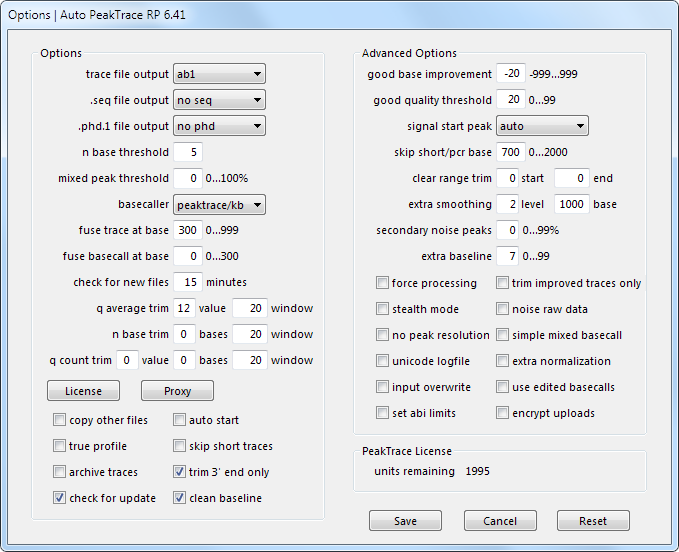The image size is (679, 552).
Task: Click the n base trim bases field
Action: [x=184, y=334]
